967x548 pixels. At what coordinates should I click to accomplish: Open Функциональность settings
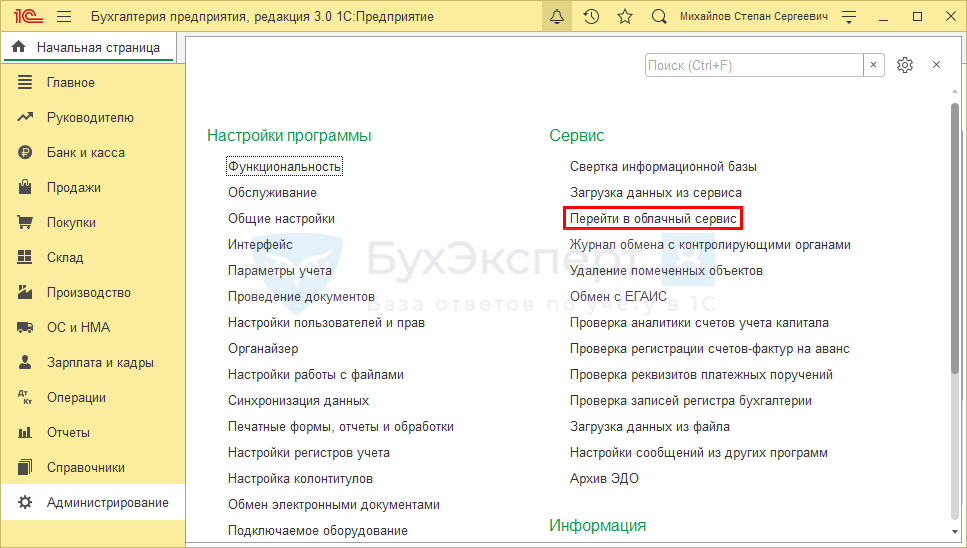(x=284, y=166)
